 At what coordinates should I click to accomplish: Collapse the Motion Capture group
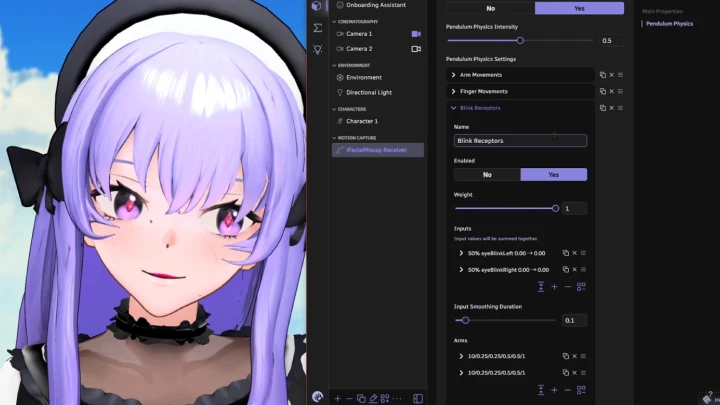(x=334, y=138)
